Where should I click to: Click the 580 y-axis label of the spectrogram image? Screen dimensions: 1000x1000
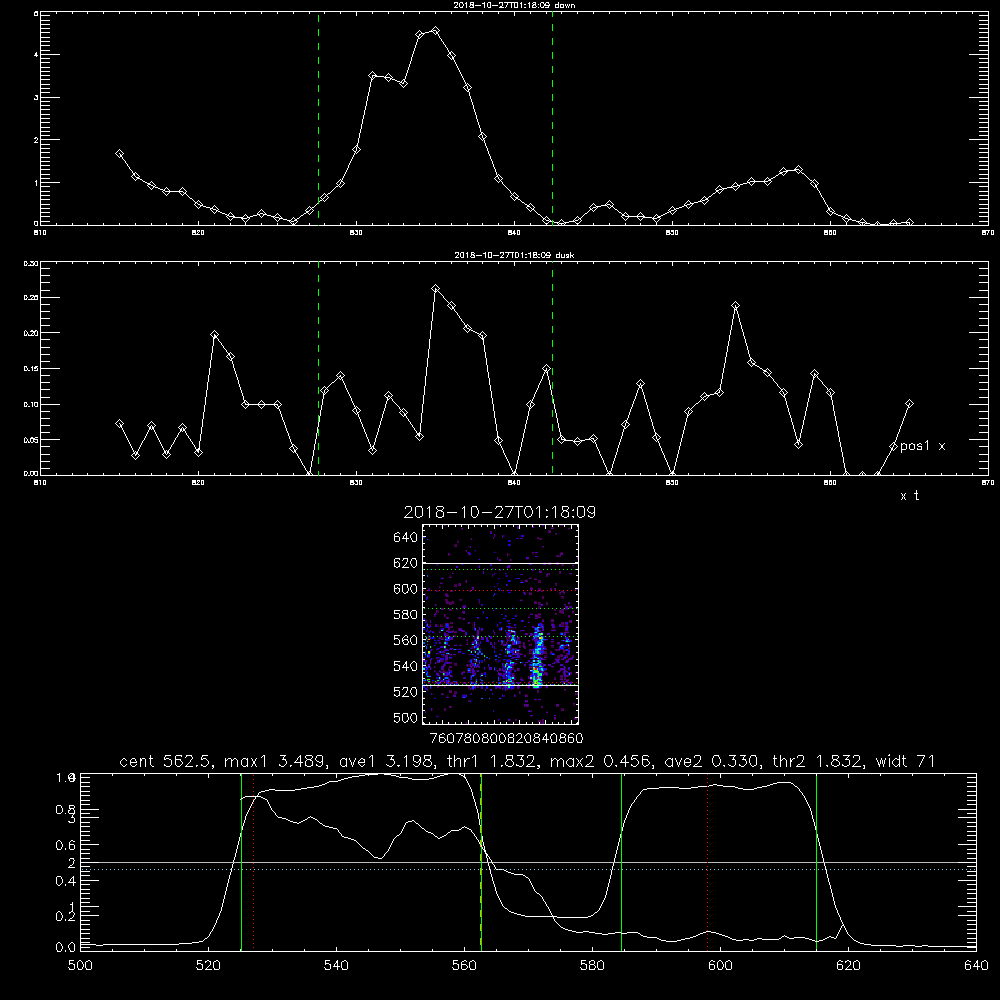pos(406,615)
